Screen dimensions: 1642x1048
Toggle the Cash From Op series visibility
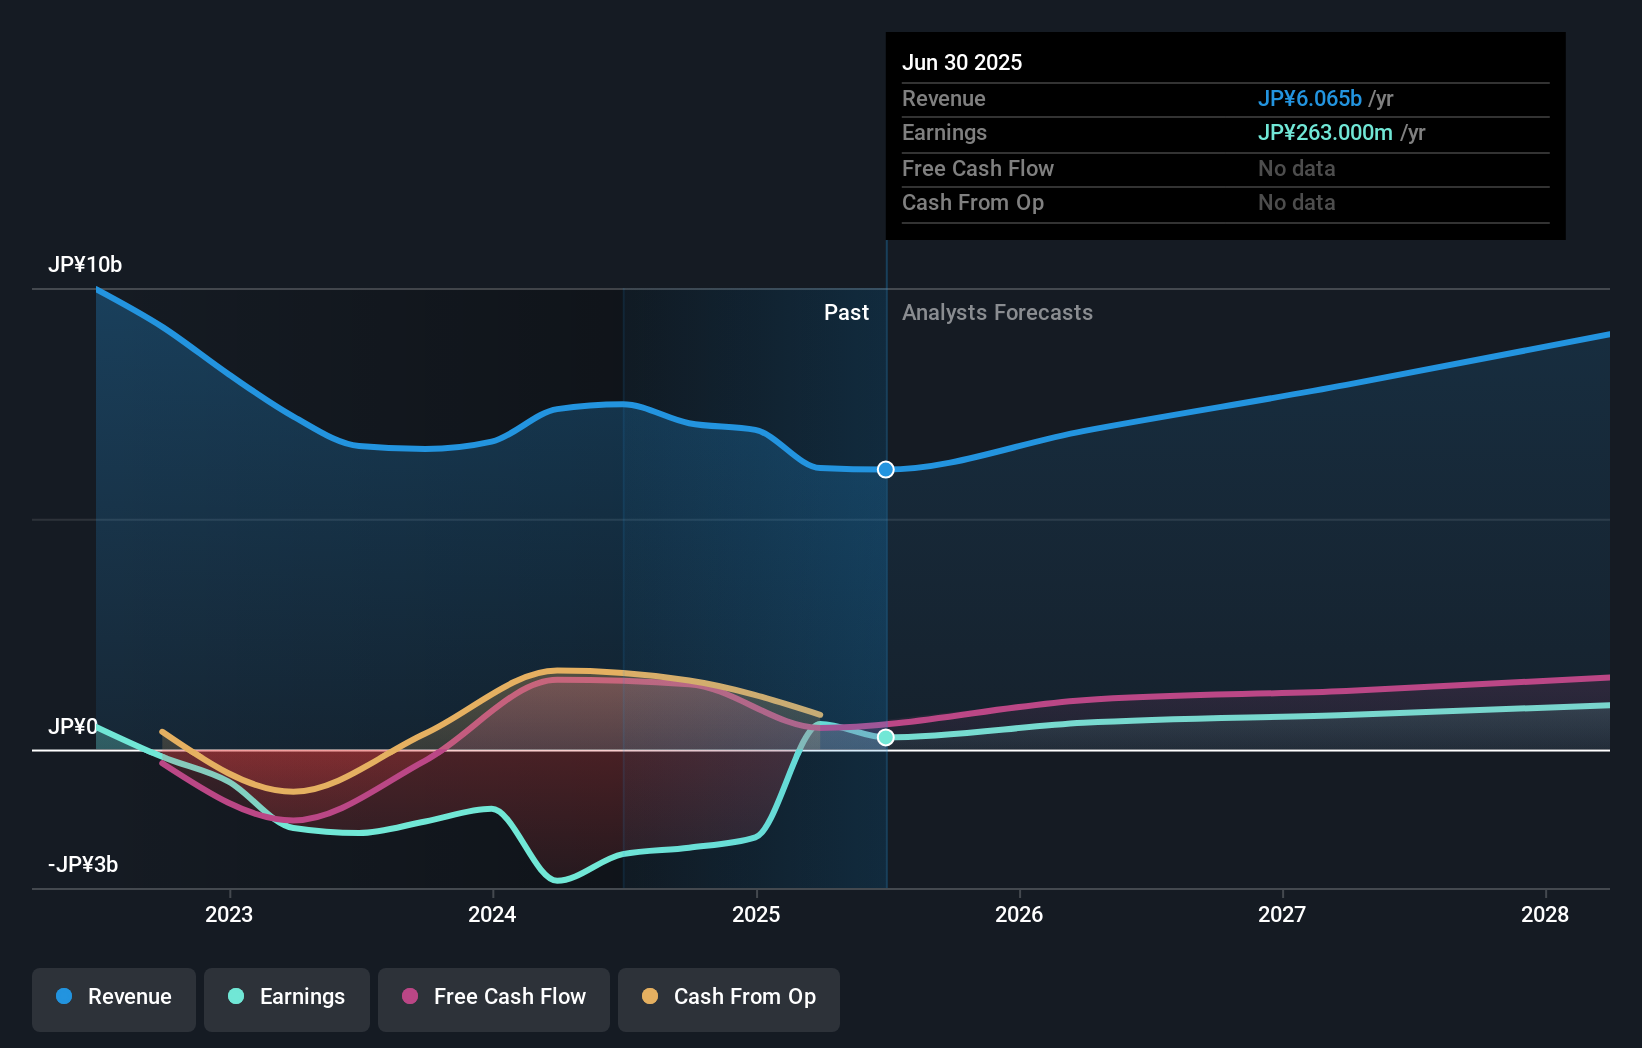pyautogui.click(x=729, y=997)
